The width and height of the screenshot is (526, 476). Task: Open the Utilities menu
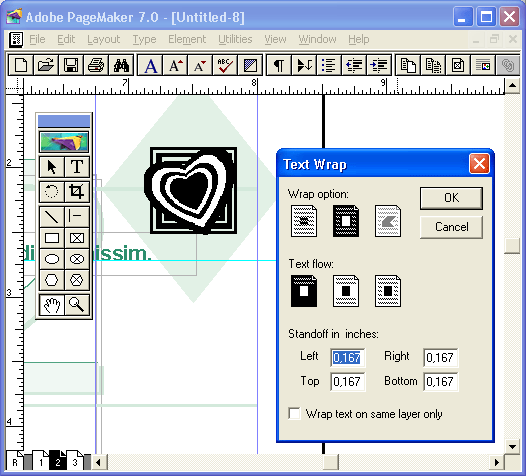[x=235, y=39]
